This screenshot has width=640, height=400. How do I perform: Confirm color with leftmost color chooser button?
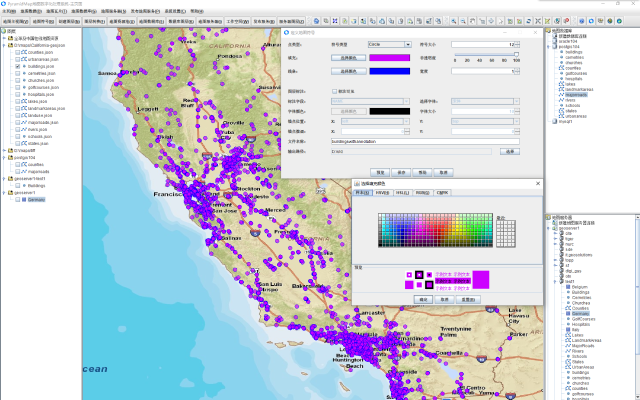click(x=423, y=300)
